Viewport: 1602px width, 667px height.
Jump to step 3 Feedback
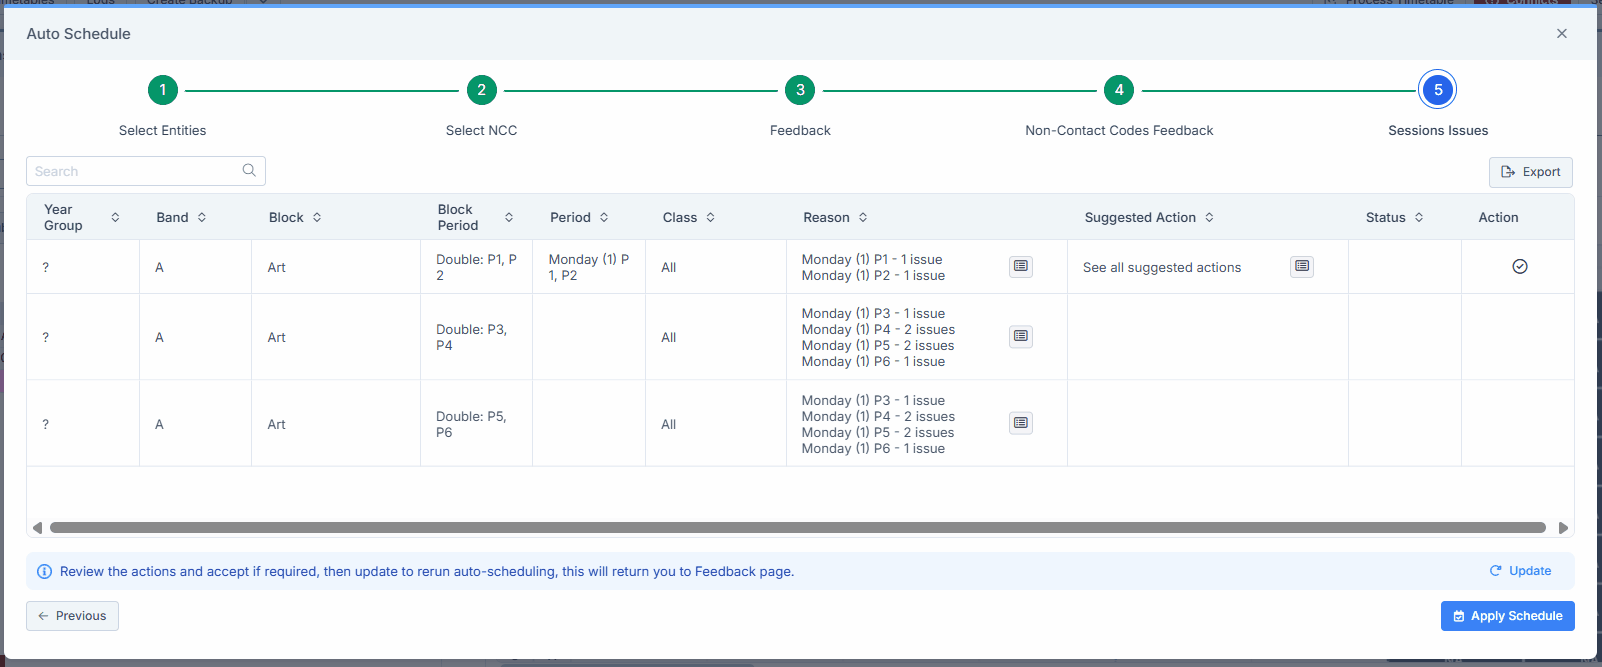(x=800, y=90)
